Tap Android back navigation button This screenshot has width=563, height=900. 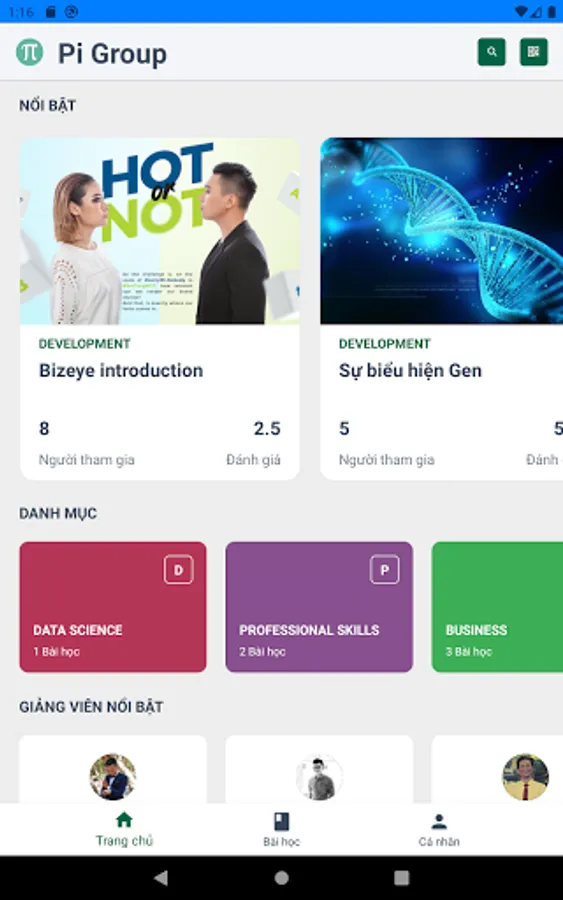161,877
